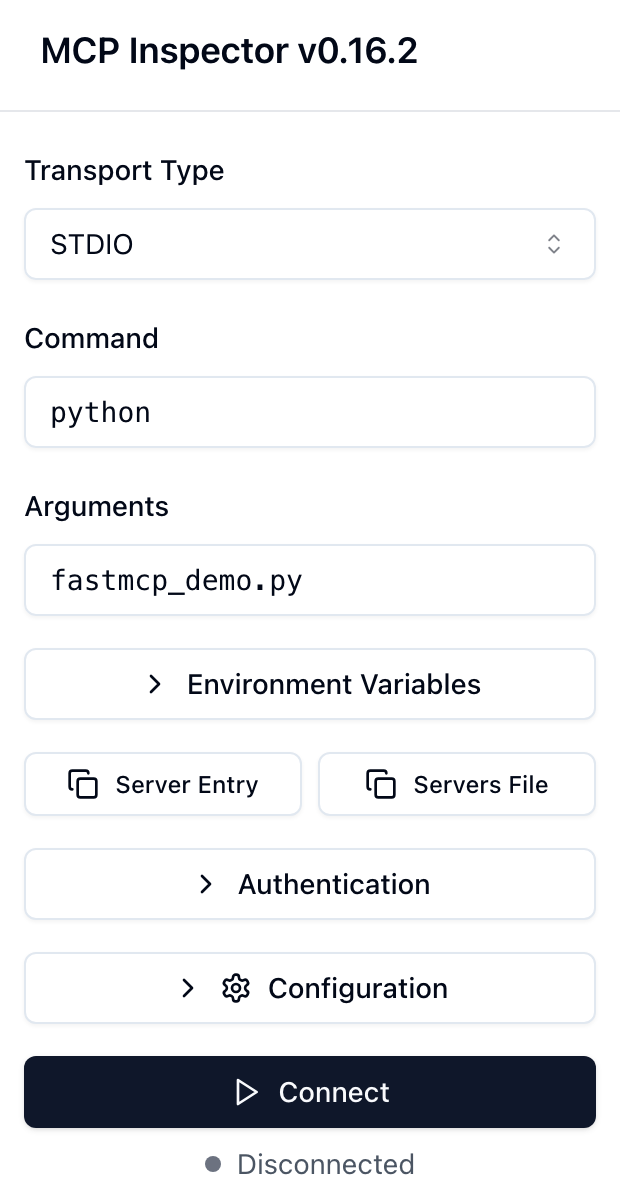620x1188 pixels.
Task: Click the Arguments field with fastmcp_demo.py
Action: coord(309,580)
